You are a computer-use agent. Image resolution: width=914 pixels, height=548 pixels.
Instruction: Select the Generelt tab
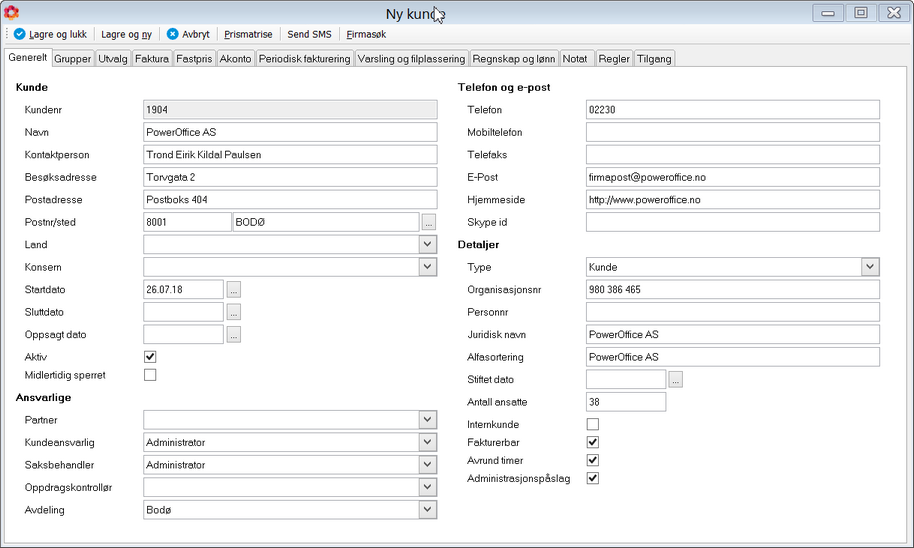click(x=28, y=57)
